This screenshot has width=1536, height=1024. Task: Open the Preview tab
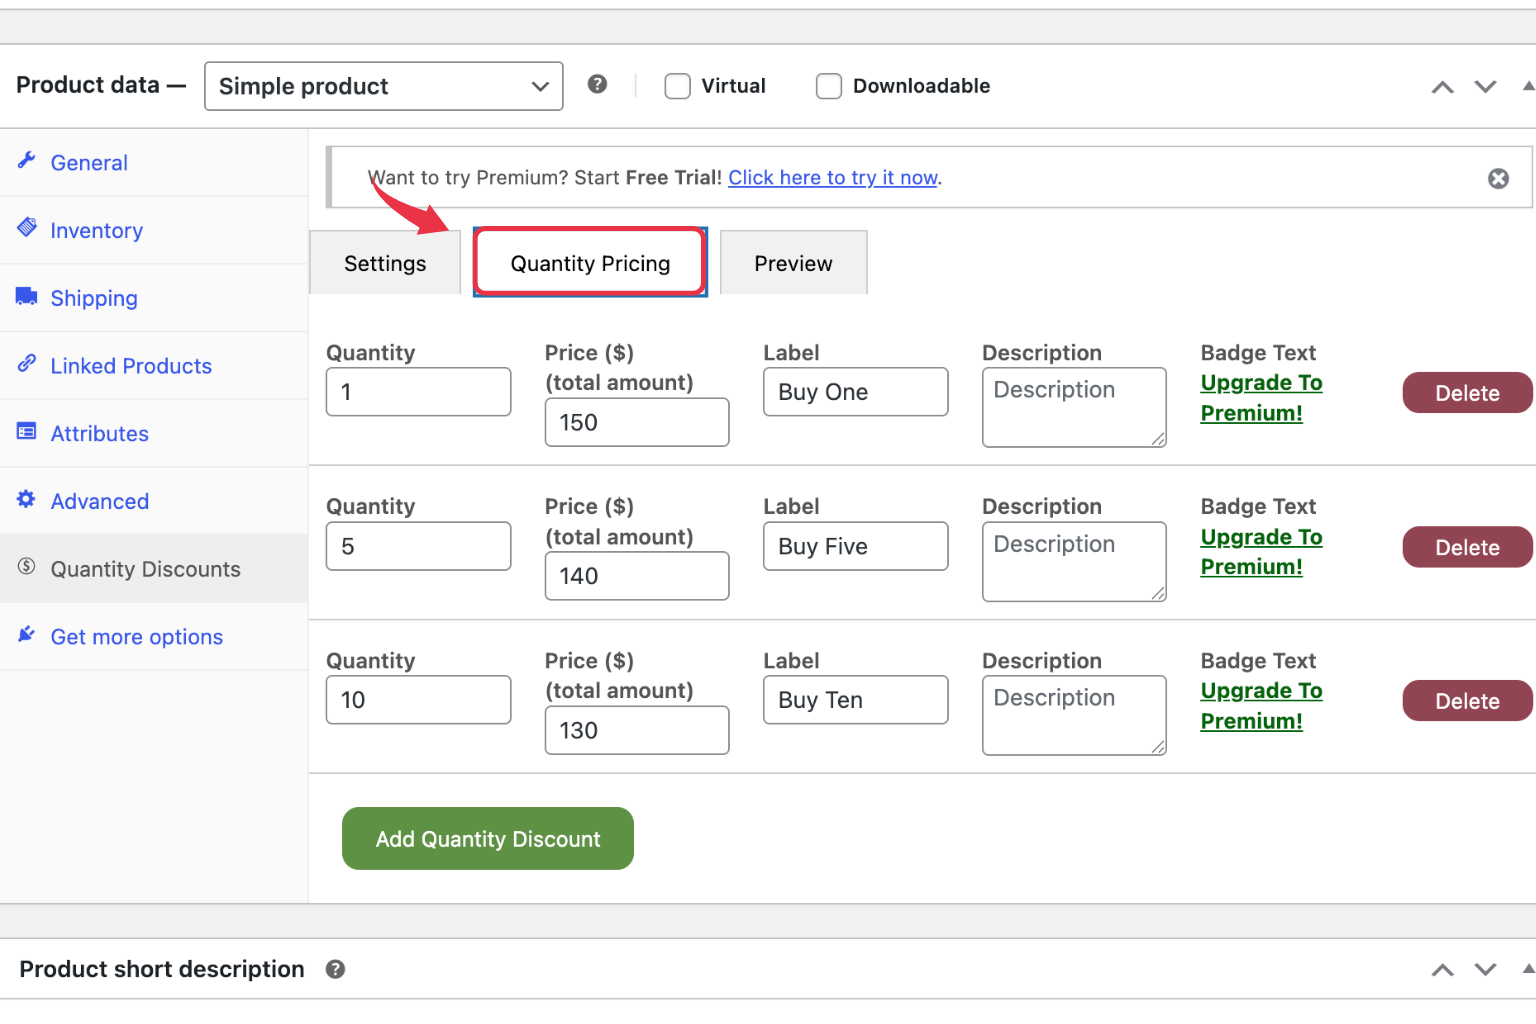[x=793, y=264]
